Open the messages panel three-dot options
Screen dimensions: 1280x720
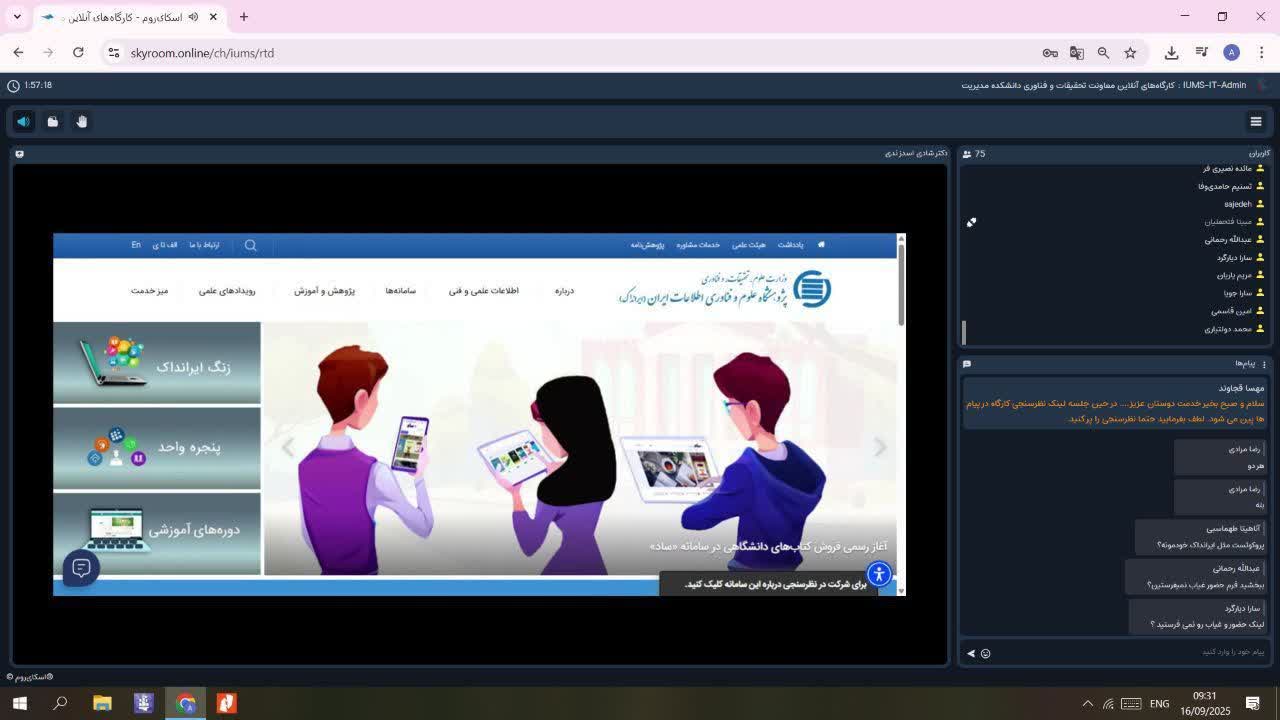click(1264, 364)
